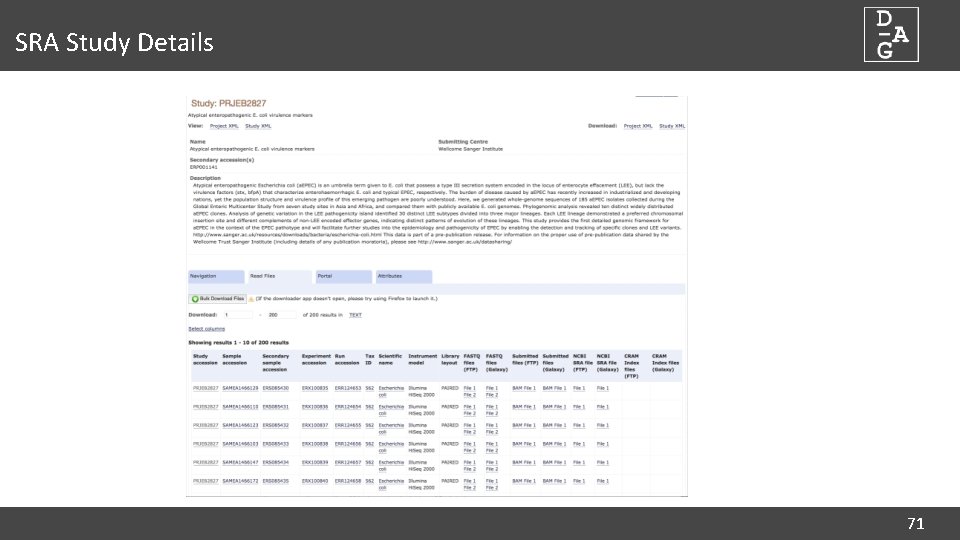Open the Select columns link
The image size is (960, 540).
pos(206,329)
